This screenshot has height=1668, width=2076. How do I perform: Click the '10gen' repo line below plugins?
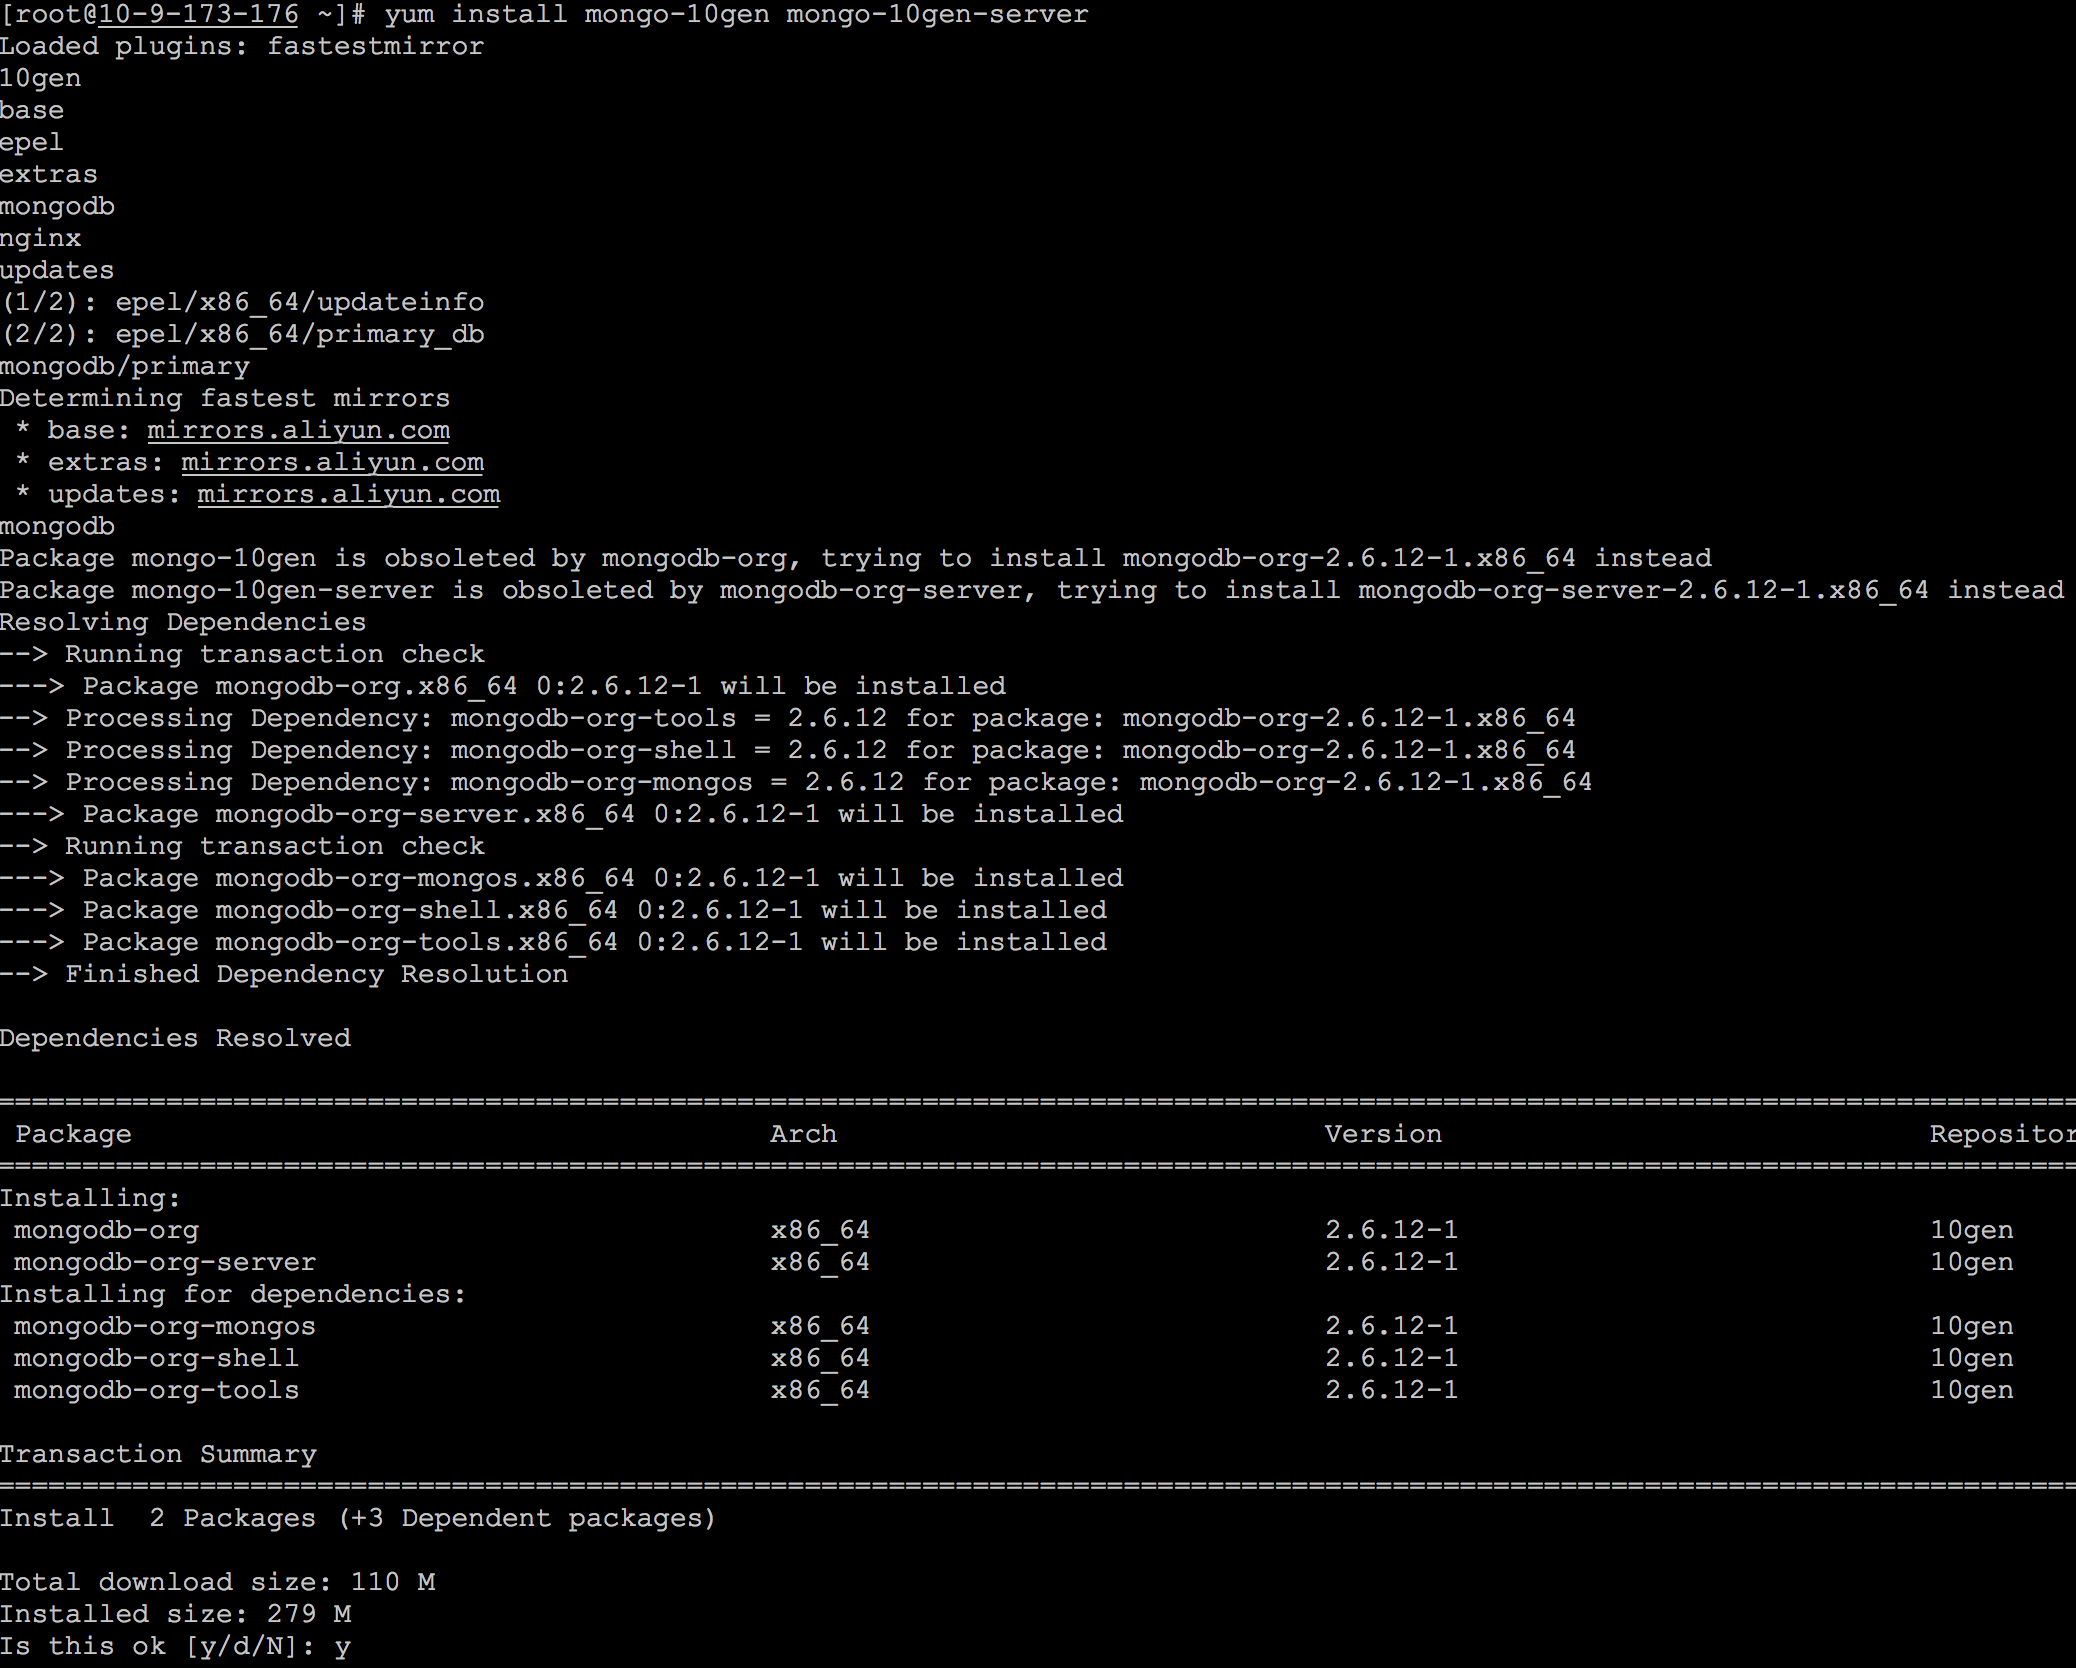point(41,78)
